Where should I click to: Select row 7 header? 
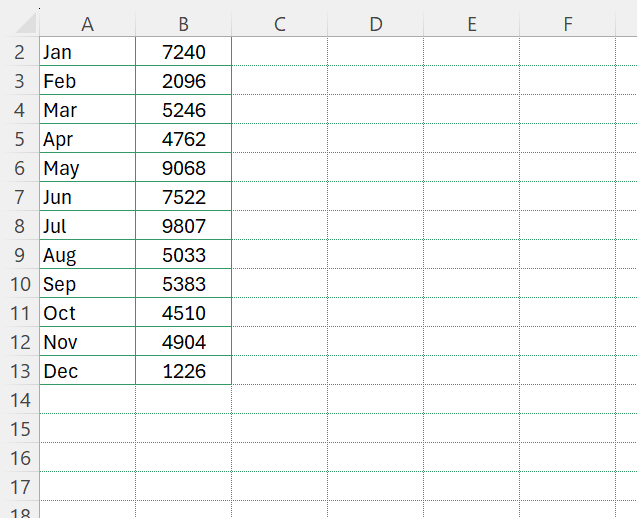pyautogui.click(x=20, y=197)
